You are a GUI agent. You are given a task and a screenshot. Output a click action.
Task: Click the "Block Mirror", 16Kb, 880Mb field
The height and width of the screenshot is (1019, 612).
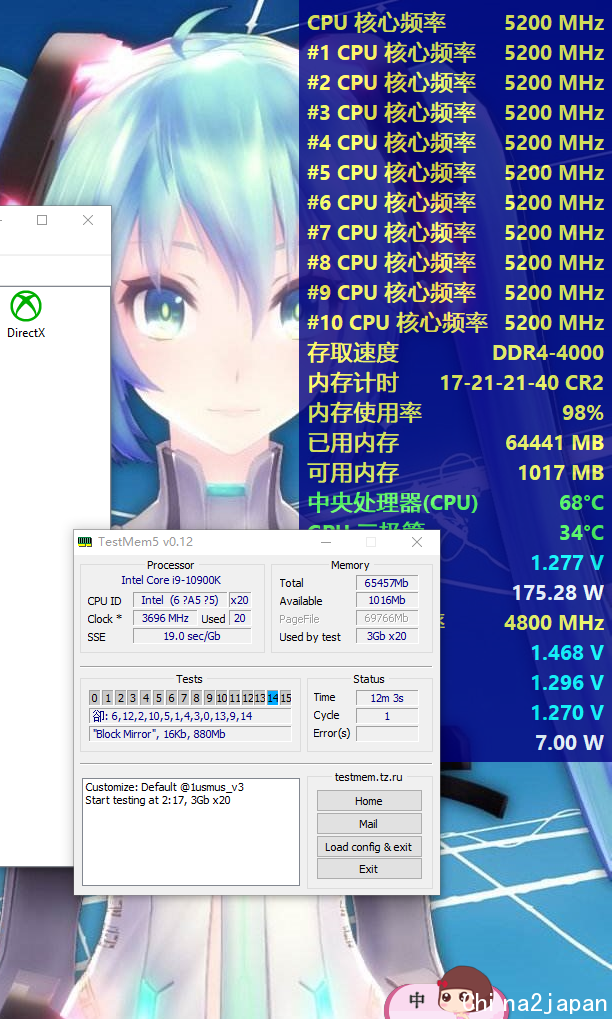190,734
